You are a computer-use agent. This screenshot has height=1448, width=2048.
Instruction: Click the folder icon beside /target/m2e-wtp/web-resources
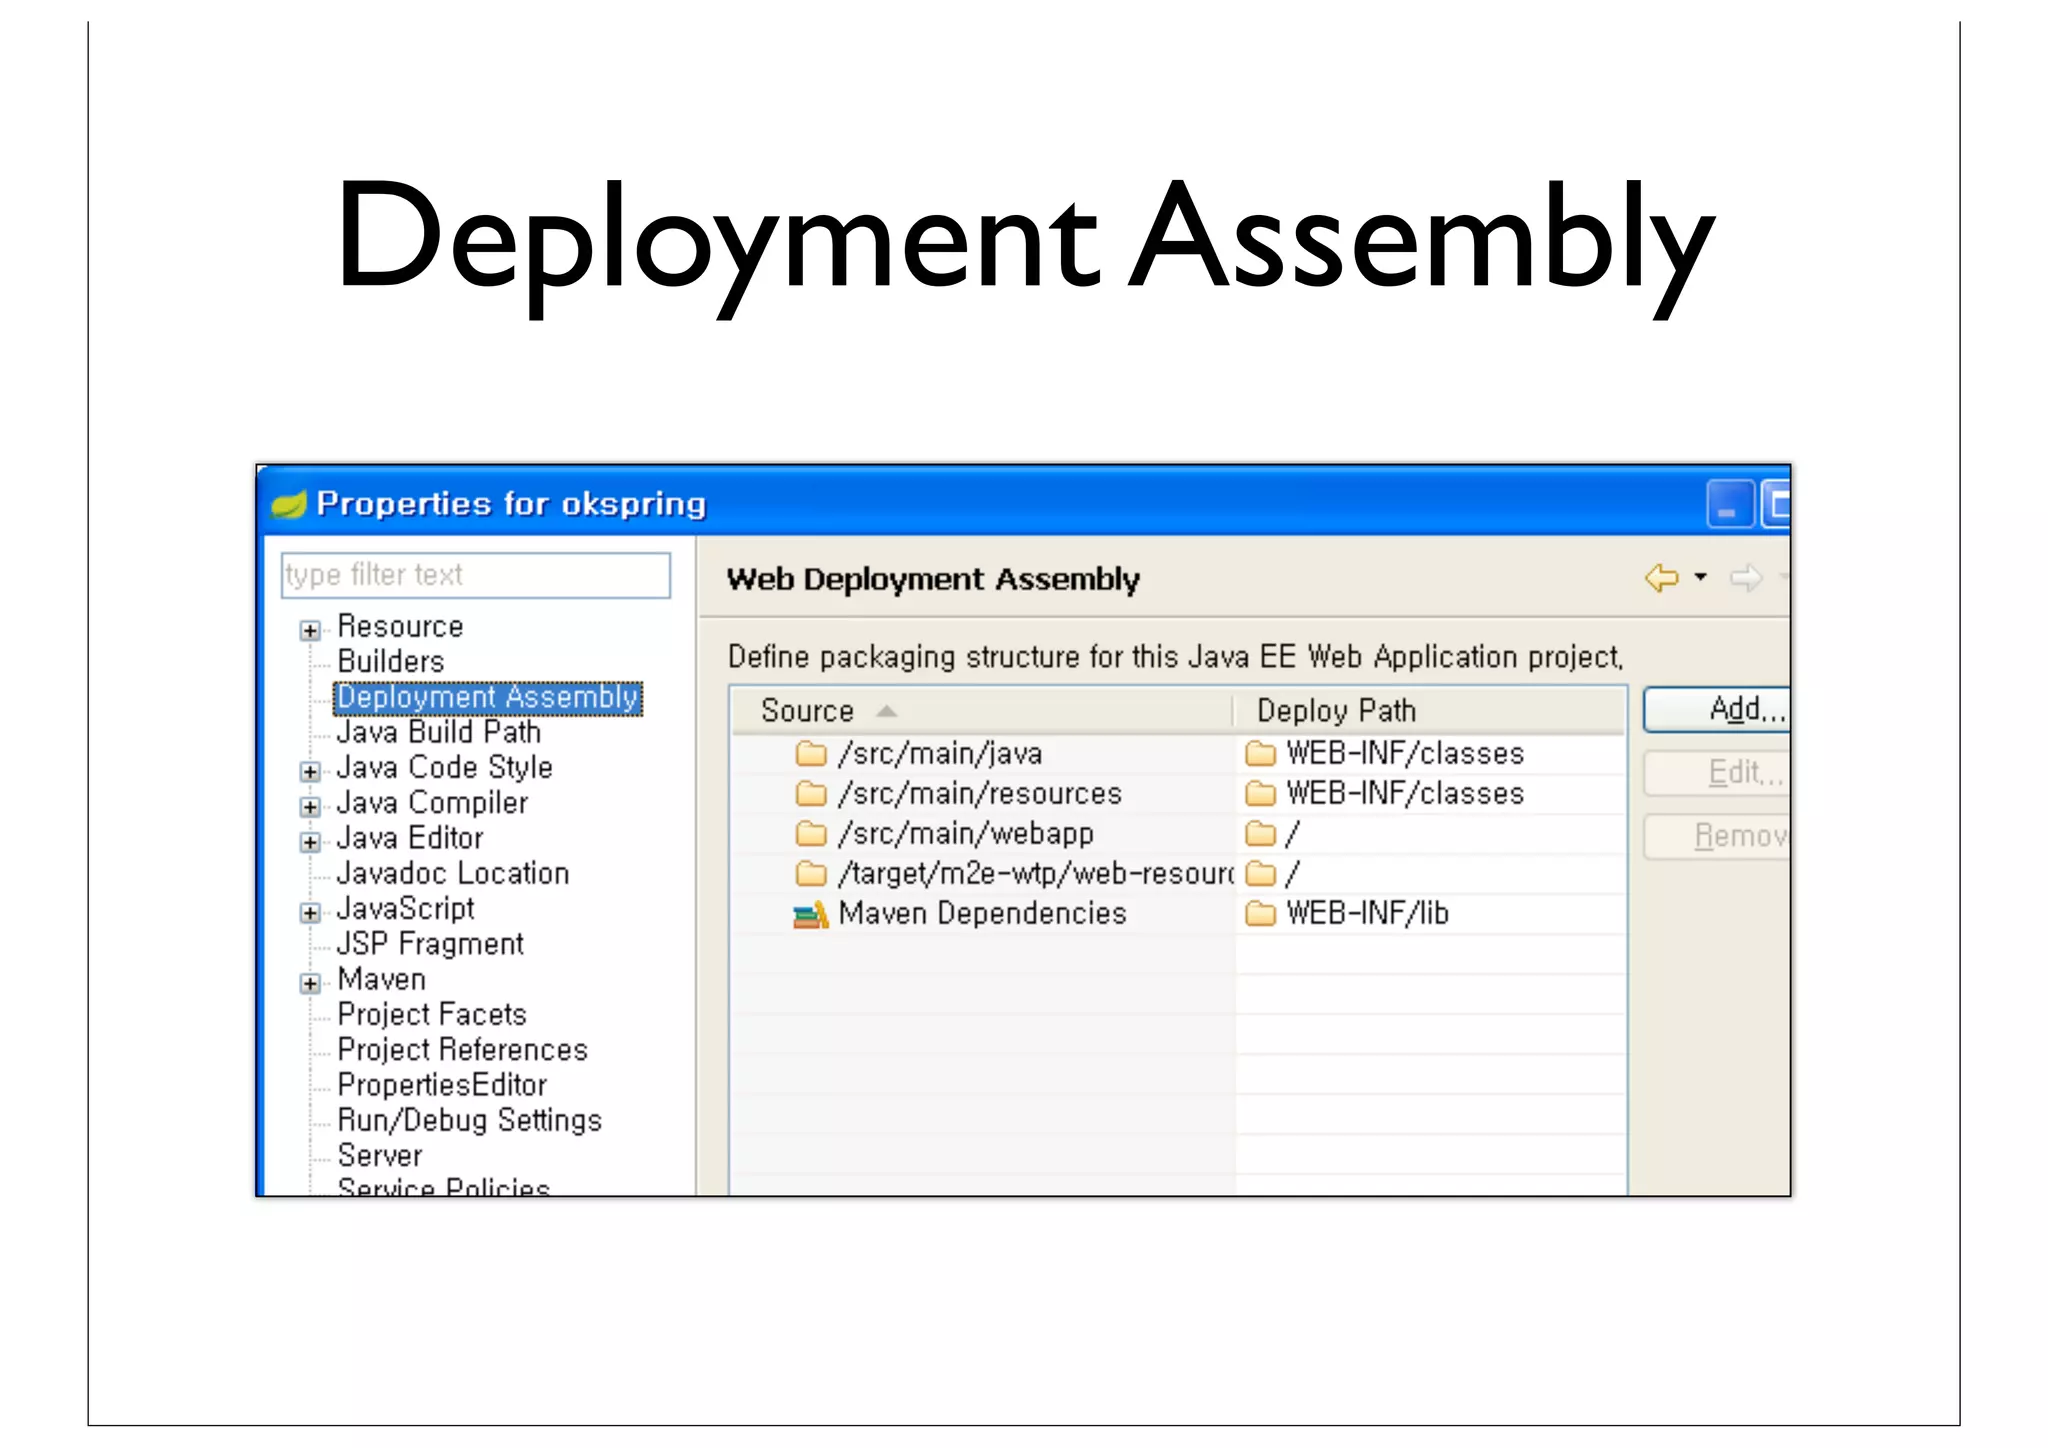point(811,873)
